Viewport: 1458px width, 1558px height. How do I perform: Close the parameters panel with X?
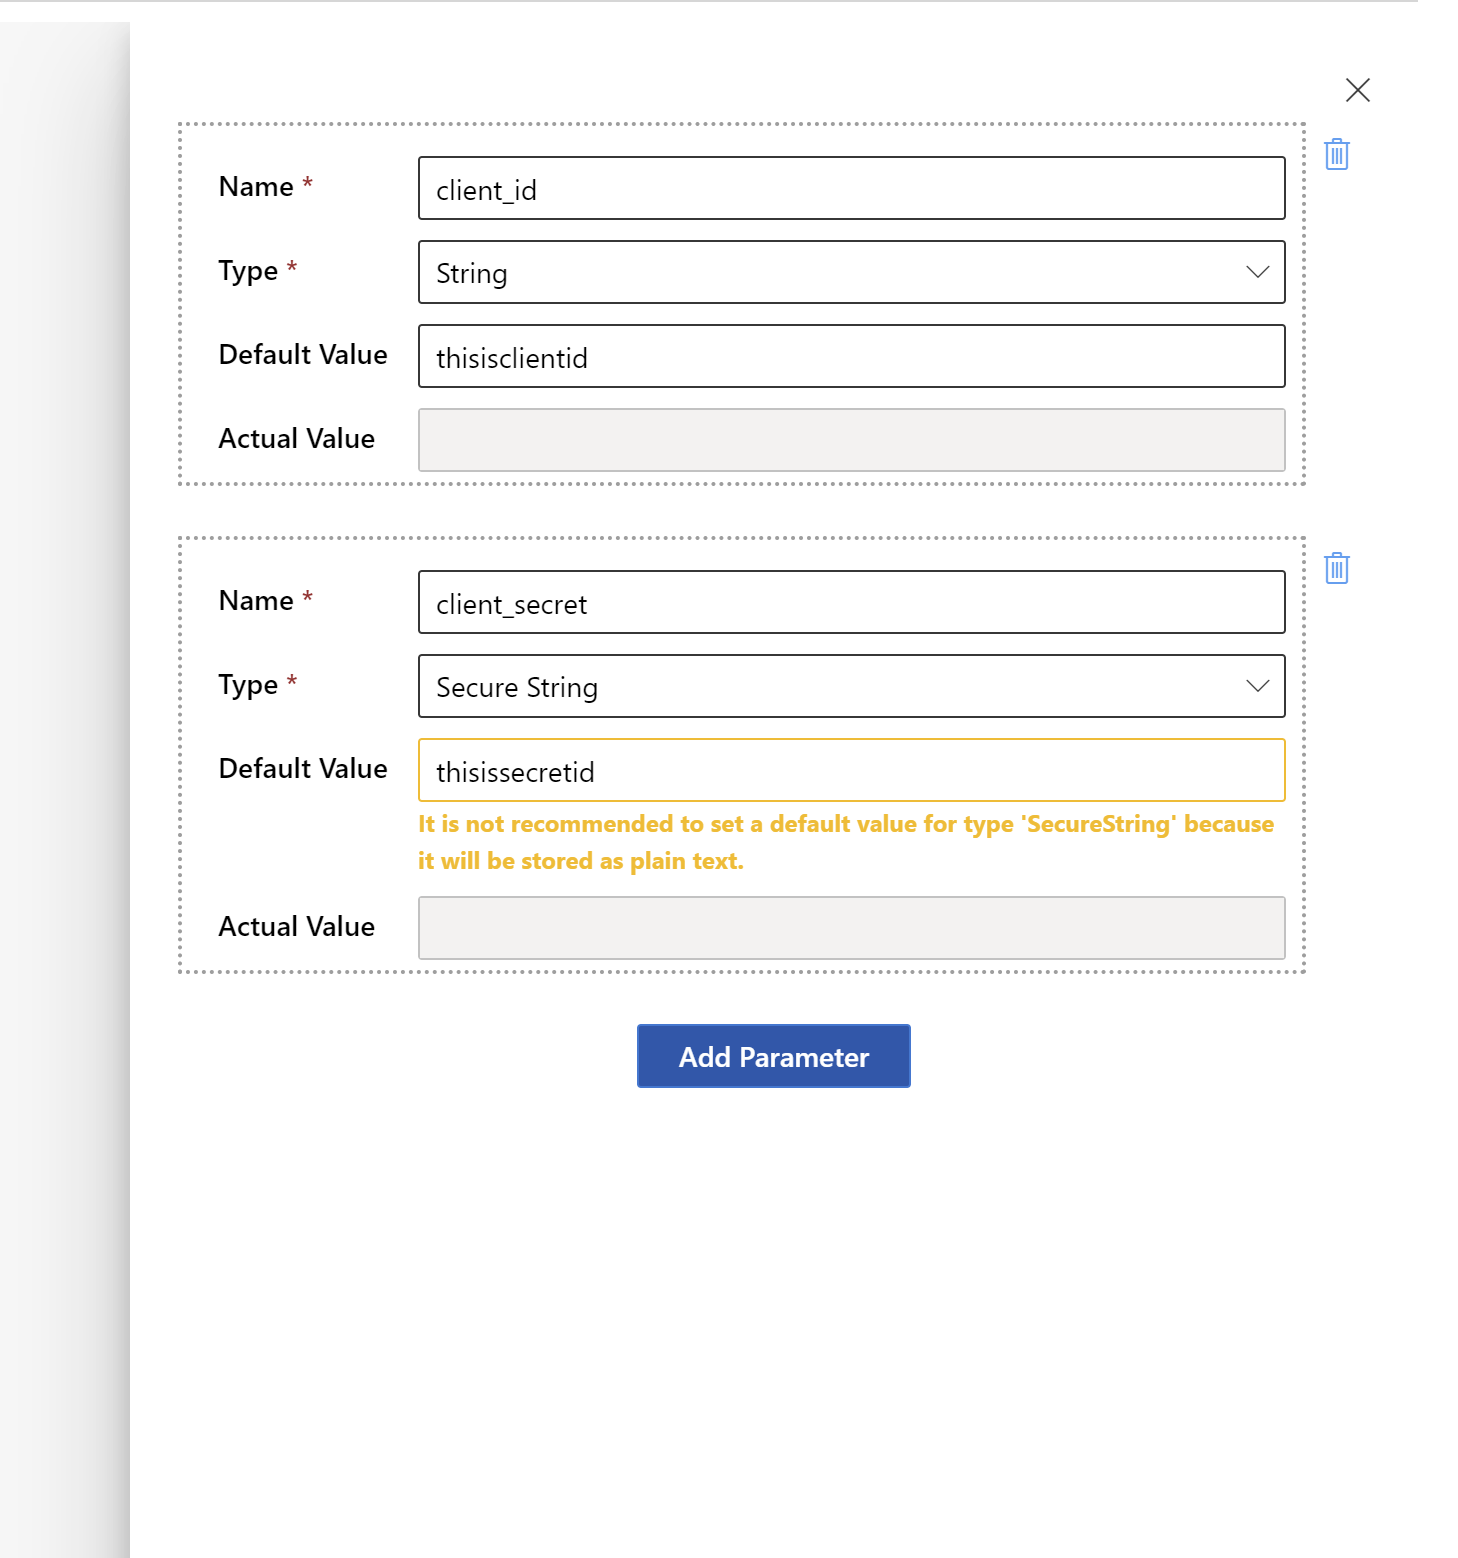(x=1358, y=90)
